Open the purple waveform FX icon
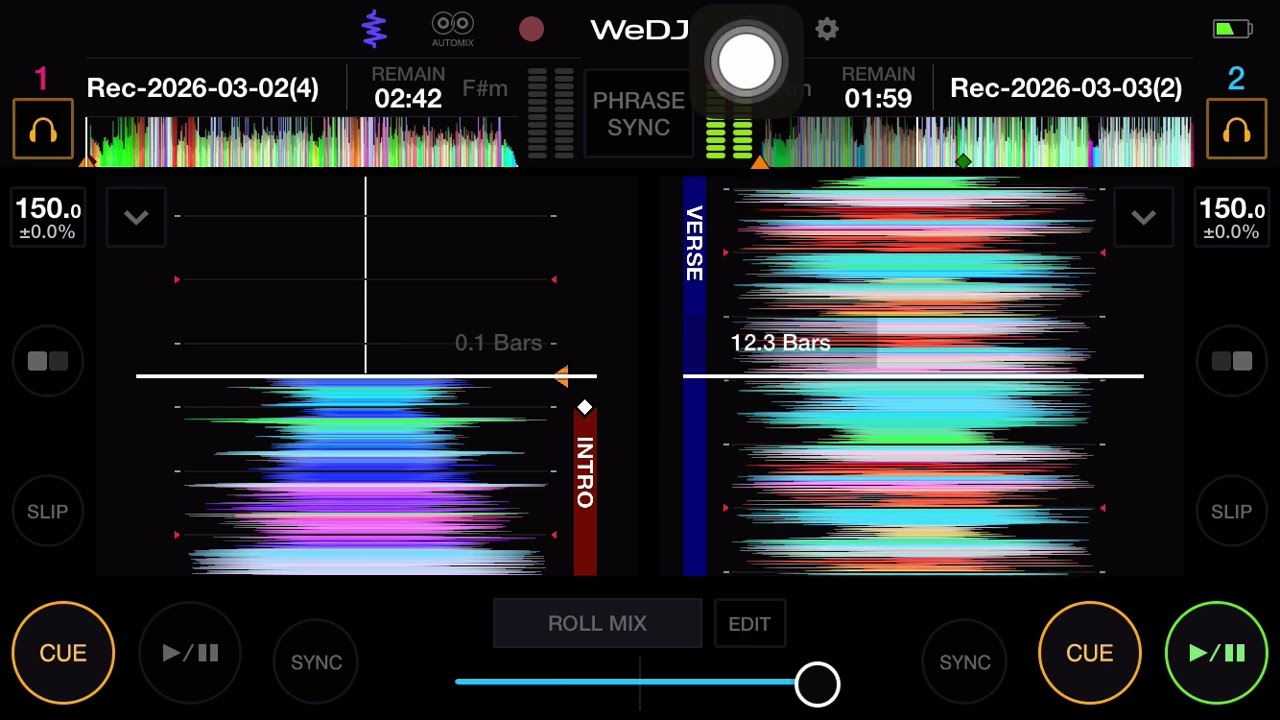The height and width of the screenshot is (720, 1280). click(374, 29)
